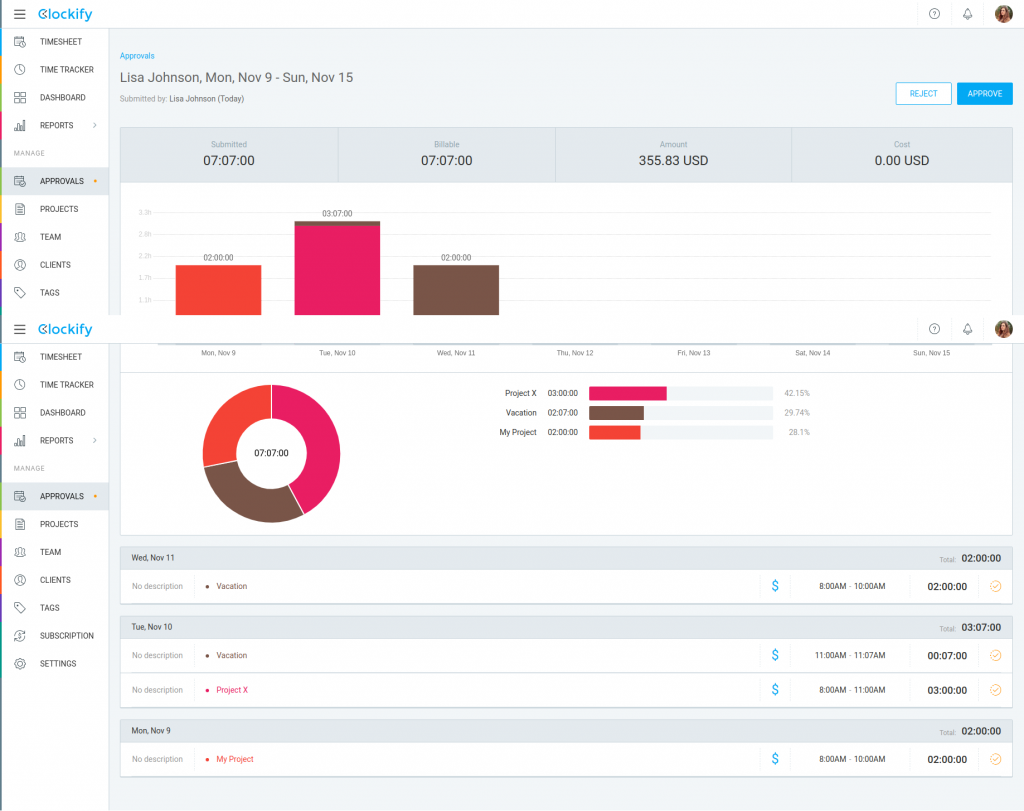1024x811 pixels.
Task: Click the Project X link in the Tue, Nov 10 entry
Action: click(x=232, y=690)
